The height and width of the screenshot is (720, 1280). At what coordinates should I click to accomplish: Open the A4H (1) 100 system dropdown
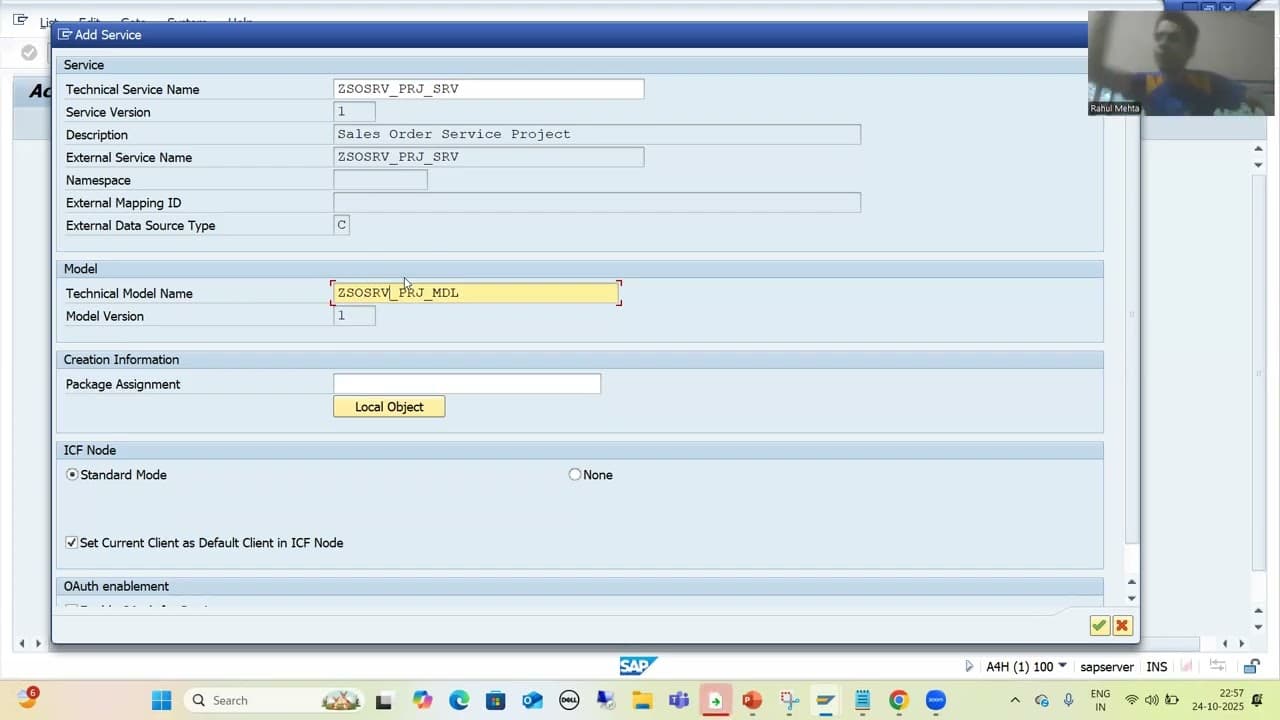tap(1026, 667)
